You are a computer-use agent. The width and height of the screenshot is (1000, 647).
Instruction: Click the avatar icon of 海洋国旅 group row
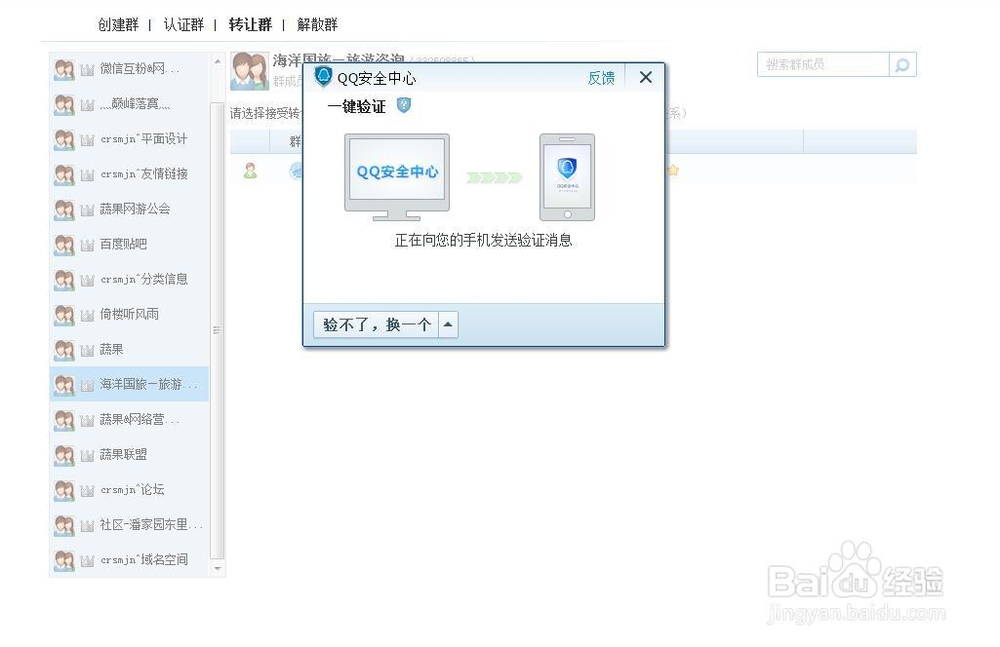click(x=64, y=385)
